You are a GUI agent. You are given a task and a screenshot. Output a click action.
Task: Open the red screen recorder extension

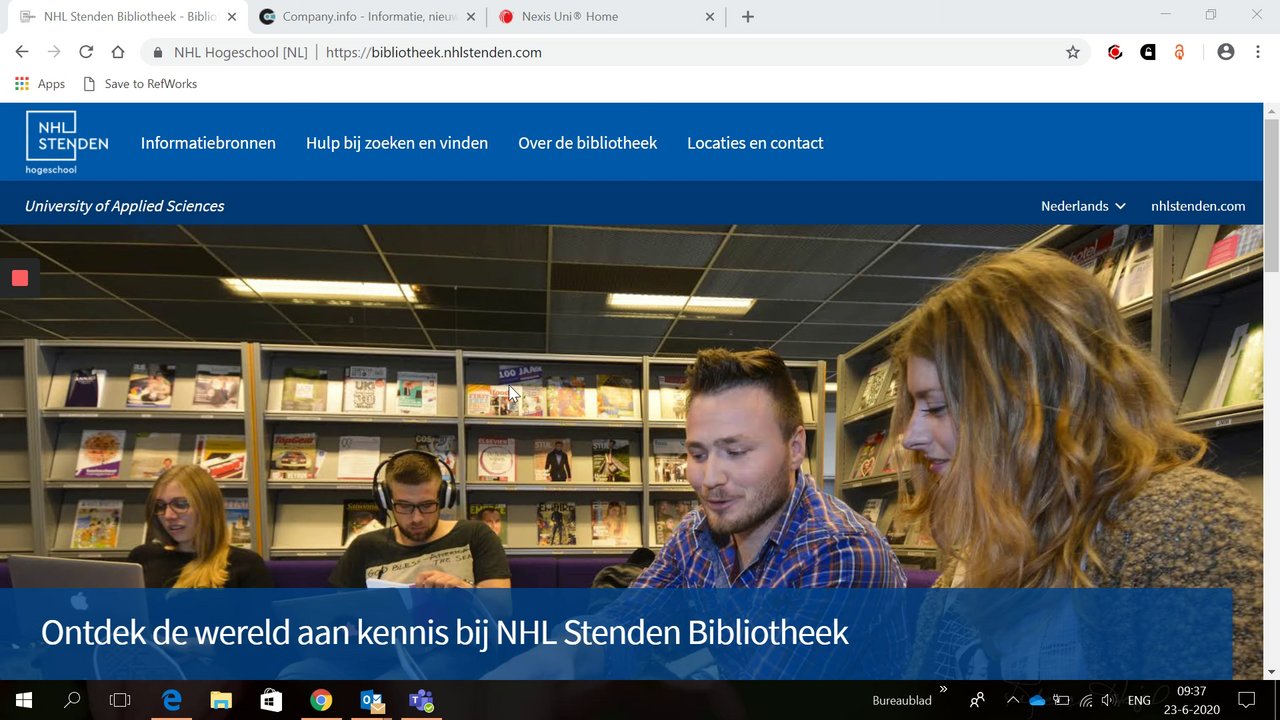[1115, 52]
